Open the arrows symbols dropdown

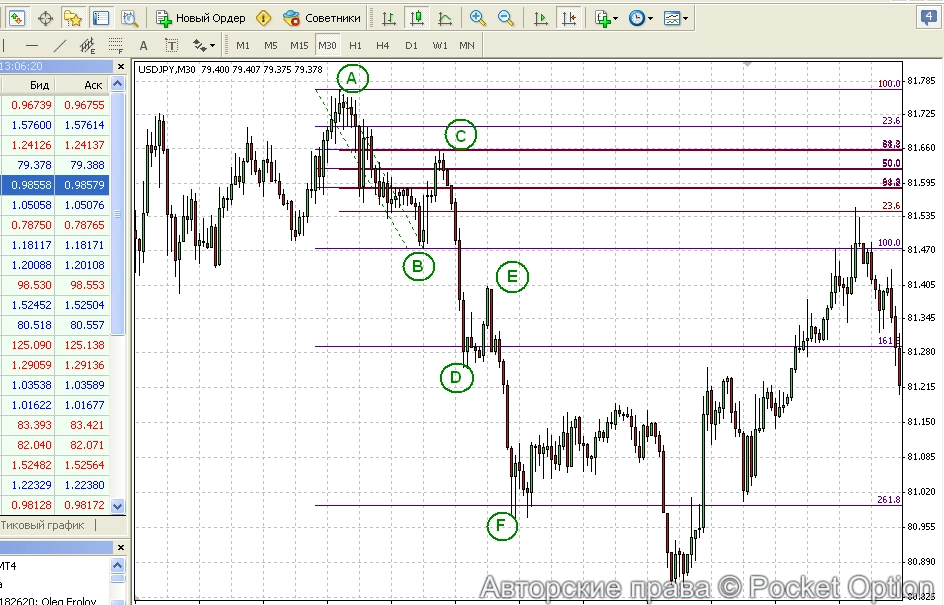click(x=204, y=45)
